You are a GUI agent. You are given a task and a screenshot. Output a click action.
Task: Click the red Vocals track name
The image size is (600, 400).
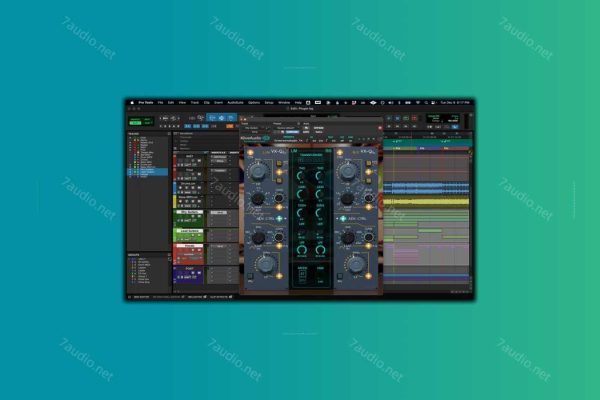coord(189,246)
